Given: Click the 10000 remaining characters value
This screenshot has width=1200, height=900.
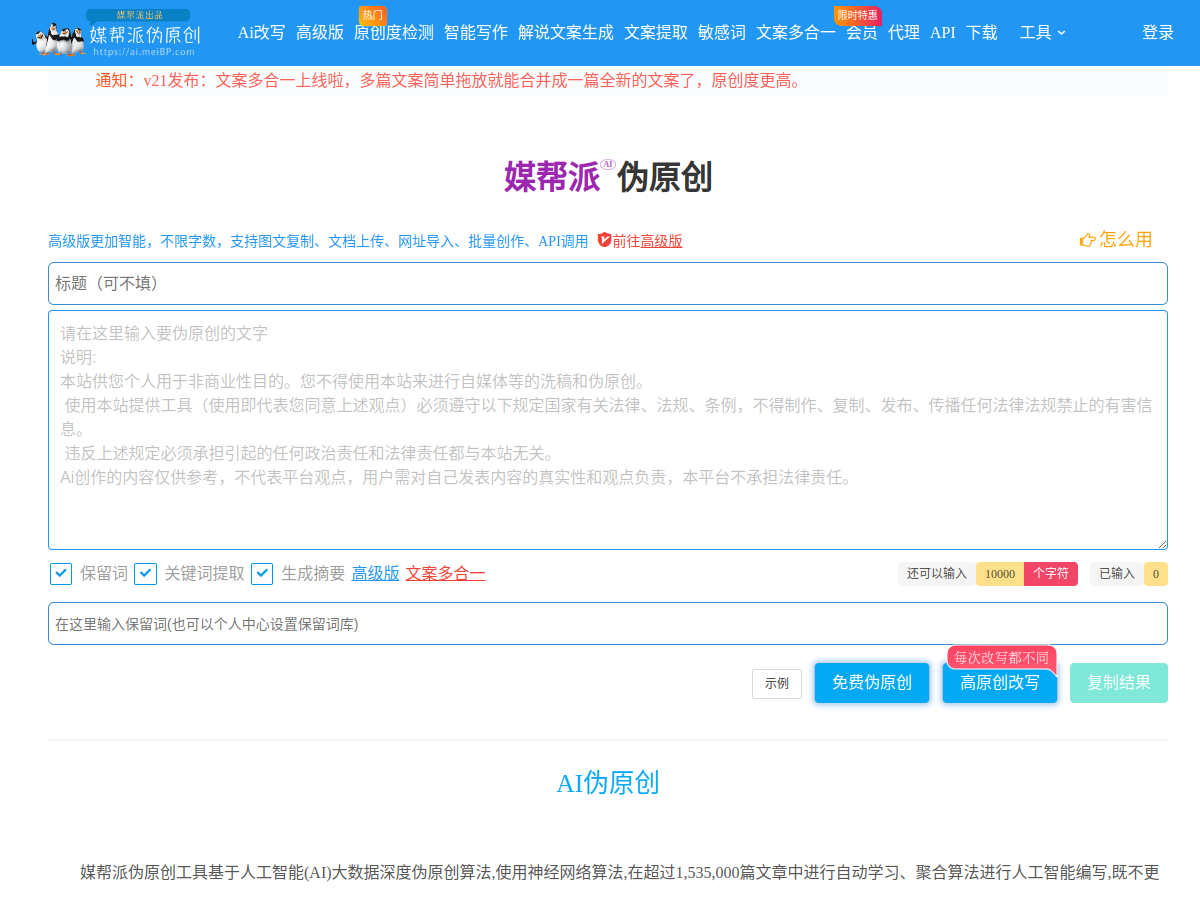Looking at the screenshot, I should click(1000, 574).
